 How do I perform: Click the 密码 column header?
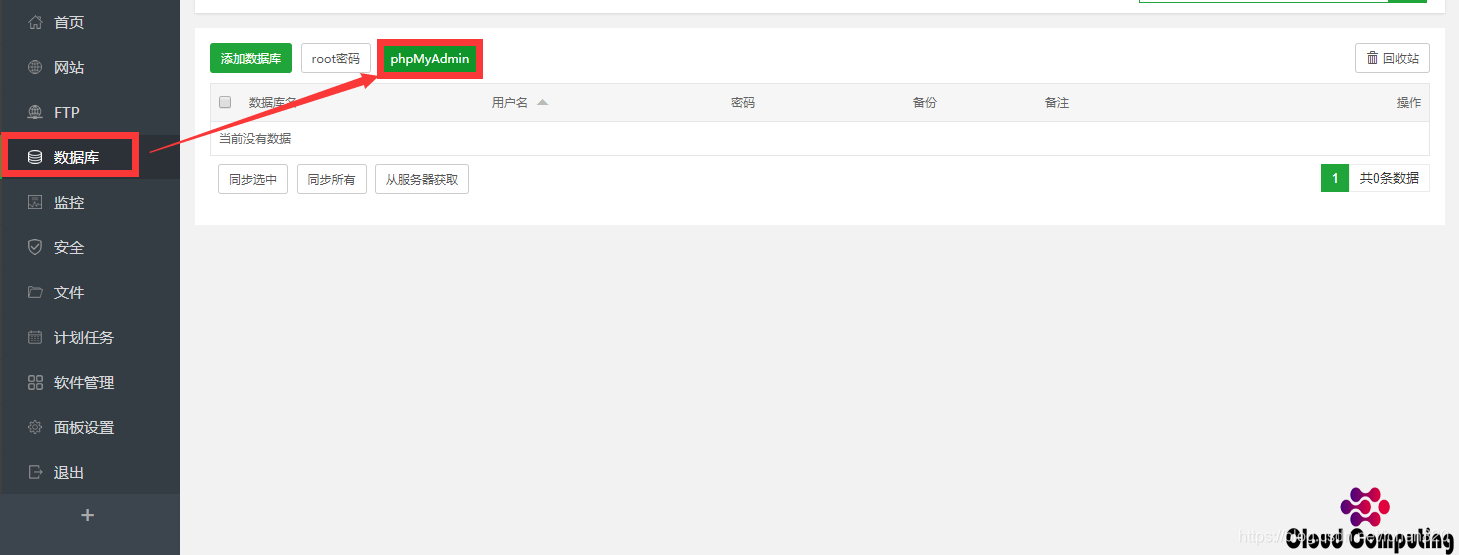click(743, 102)
